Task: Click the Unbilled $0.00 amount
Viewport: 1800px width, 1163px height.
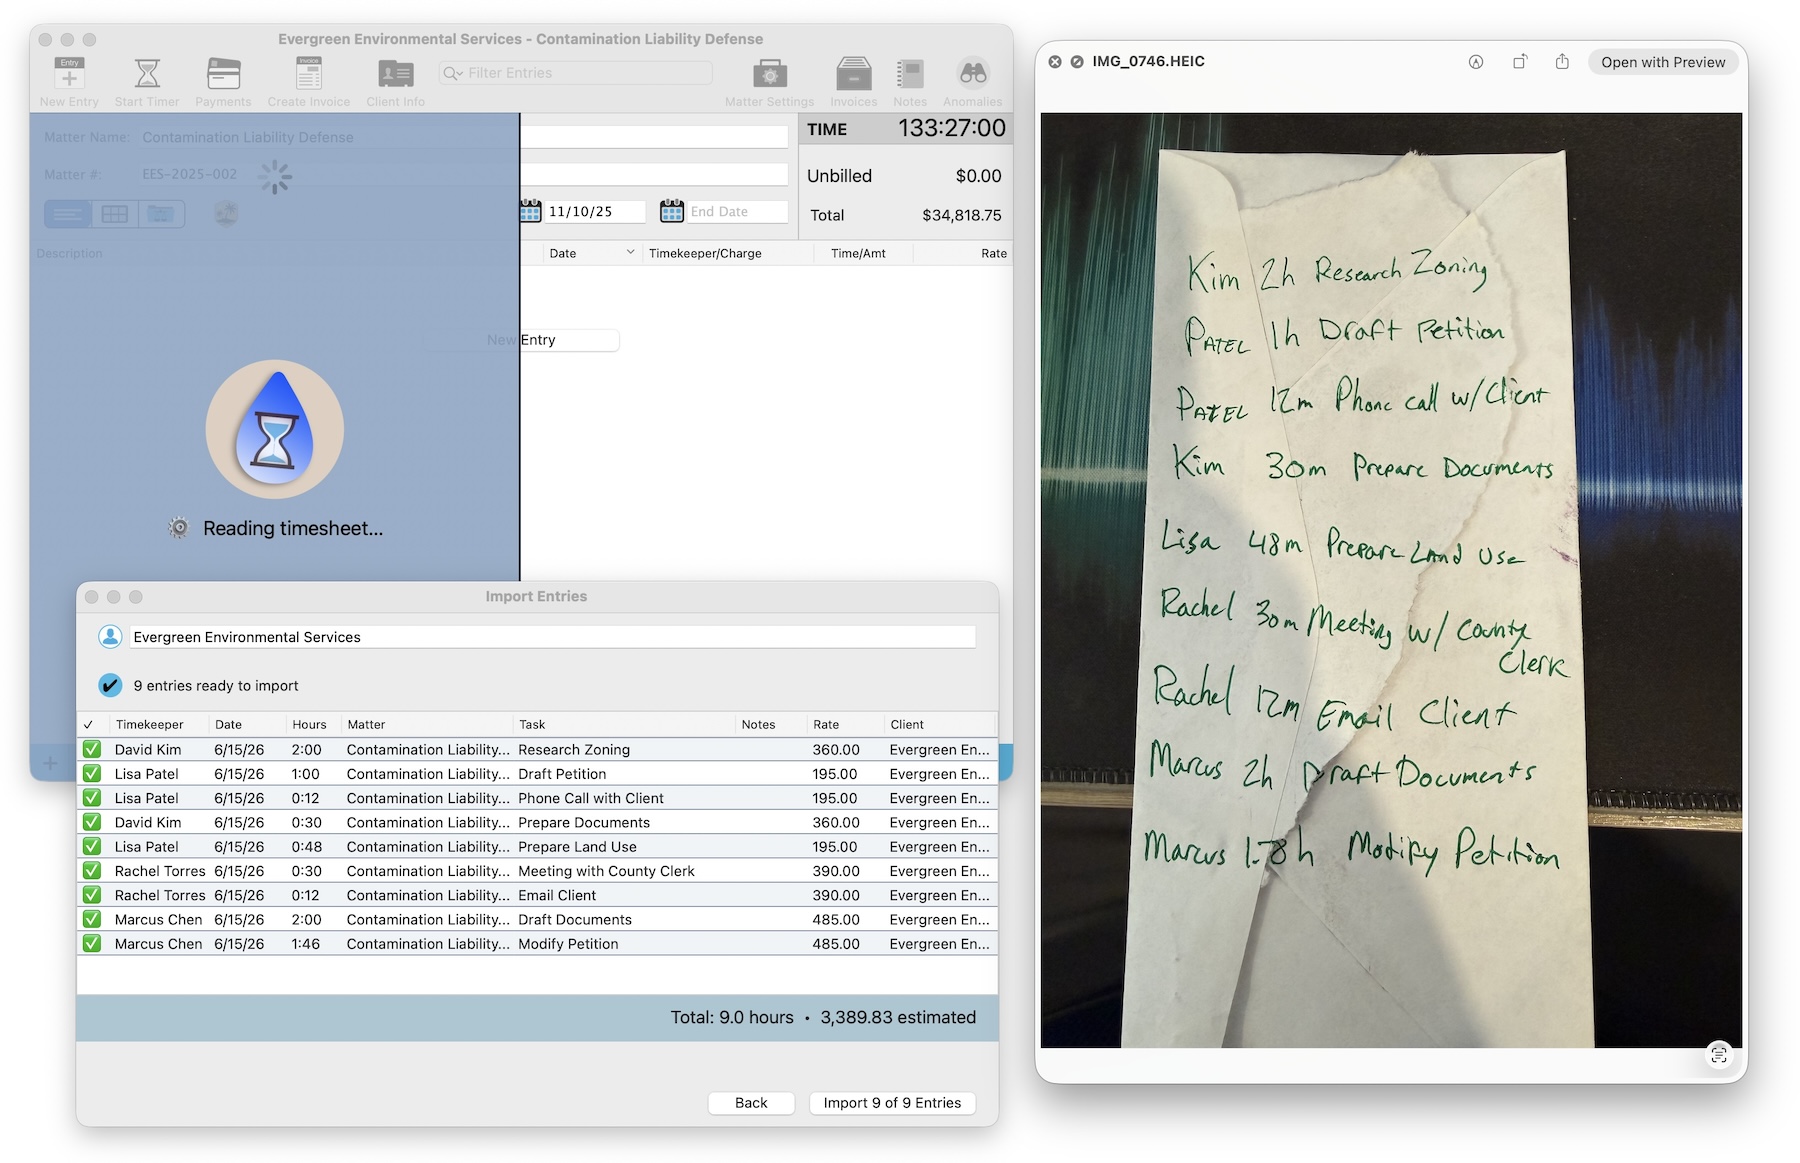Action: [x=978, y=176]
